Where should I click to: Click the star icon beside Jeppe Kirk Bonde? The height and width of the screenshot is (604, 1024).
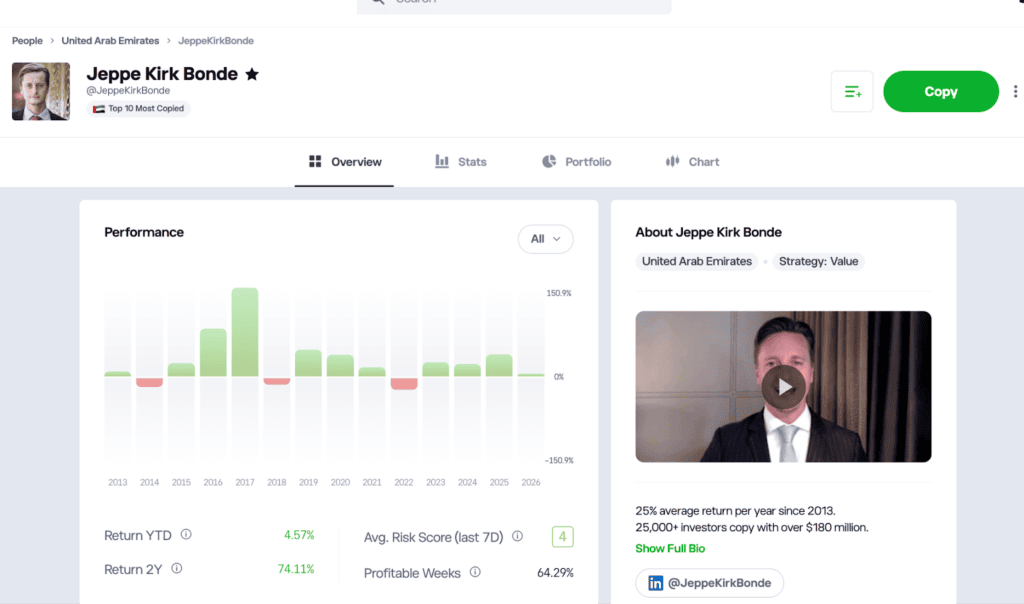pos(252,74)
